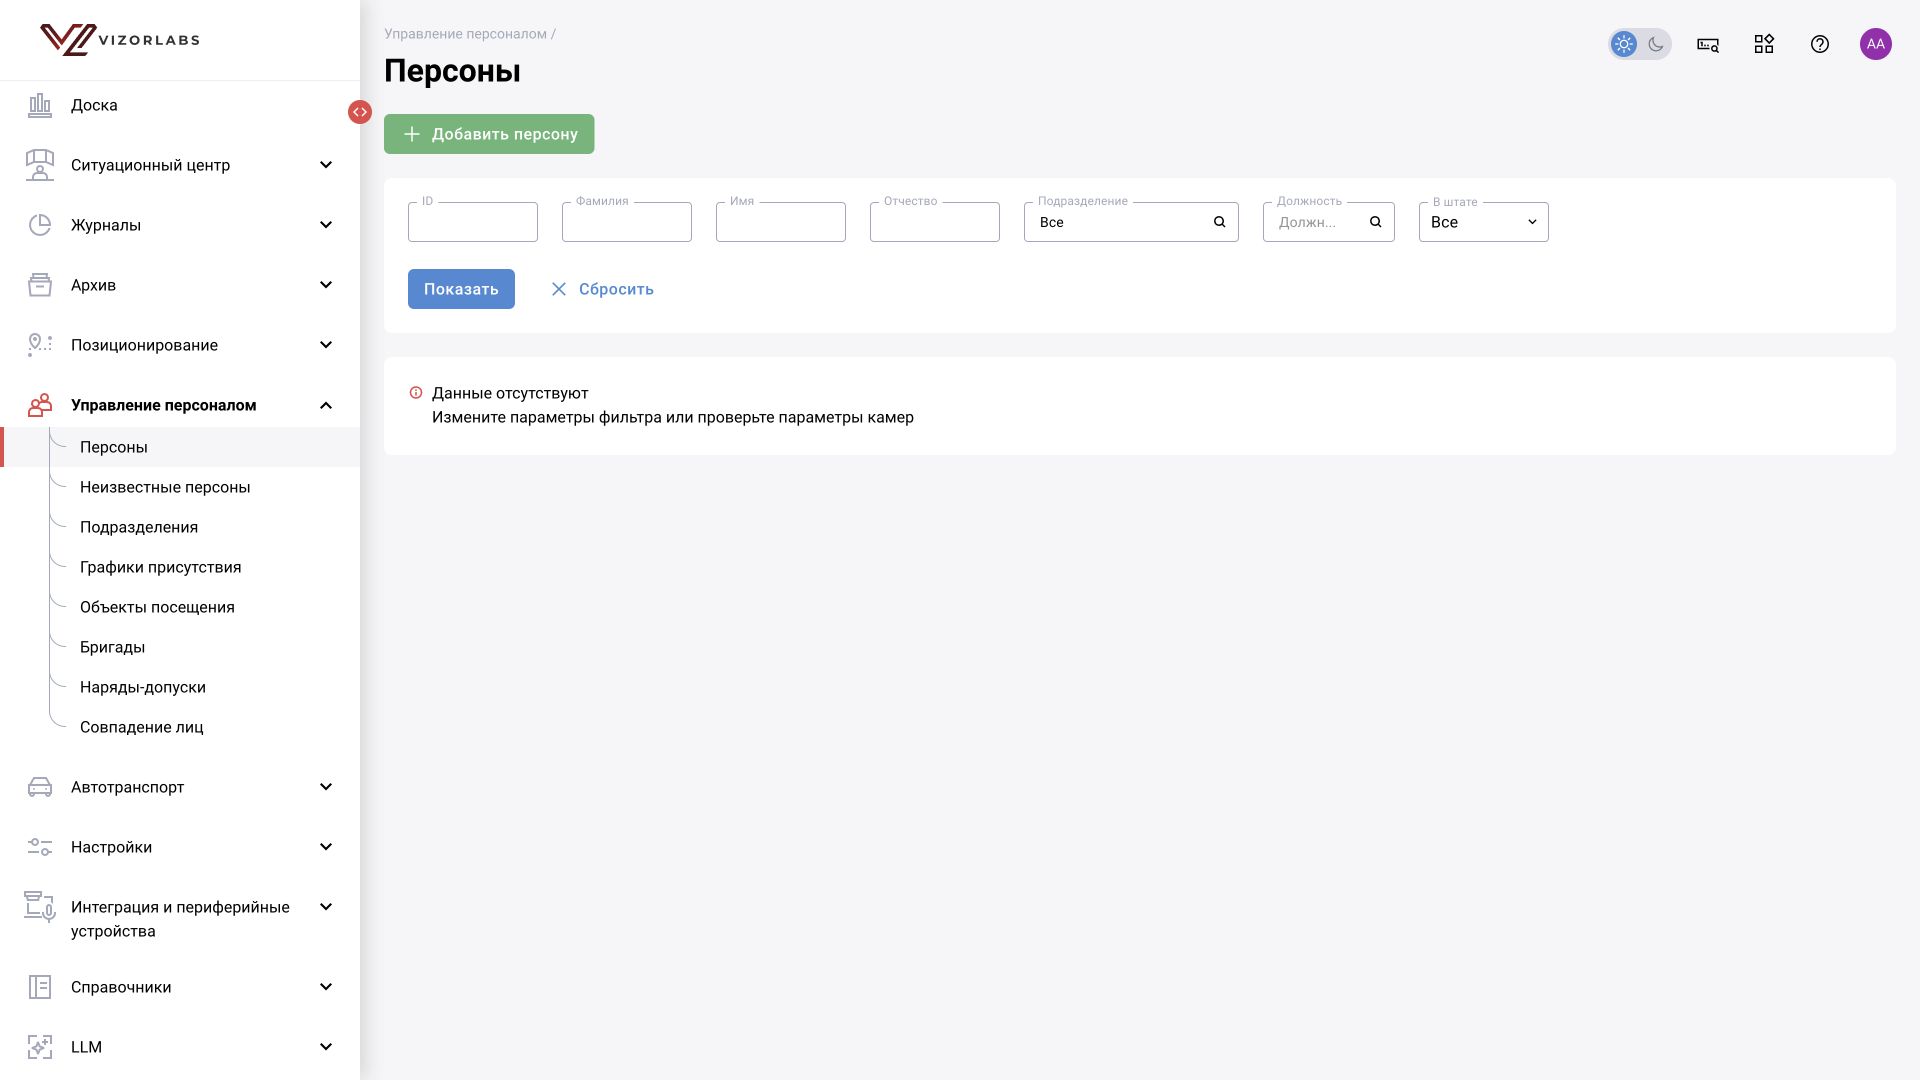1920x1080 pixels.
Task: Click search icon in Должность field
Action: point(1376,222)
